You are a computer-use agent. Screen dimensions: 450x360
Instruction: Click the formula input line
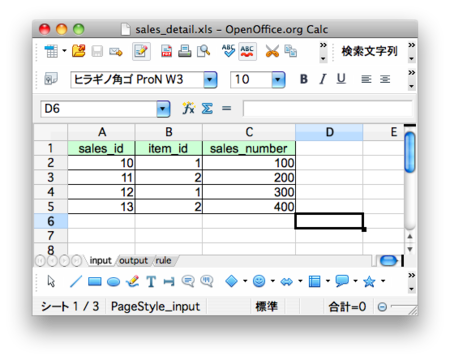[x=328, y=109]
